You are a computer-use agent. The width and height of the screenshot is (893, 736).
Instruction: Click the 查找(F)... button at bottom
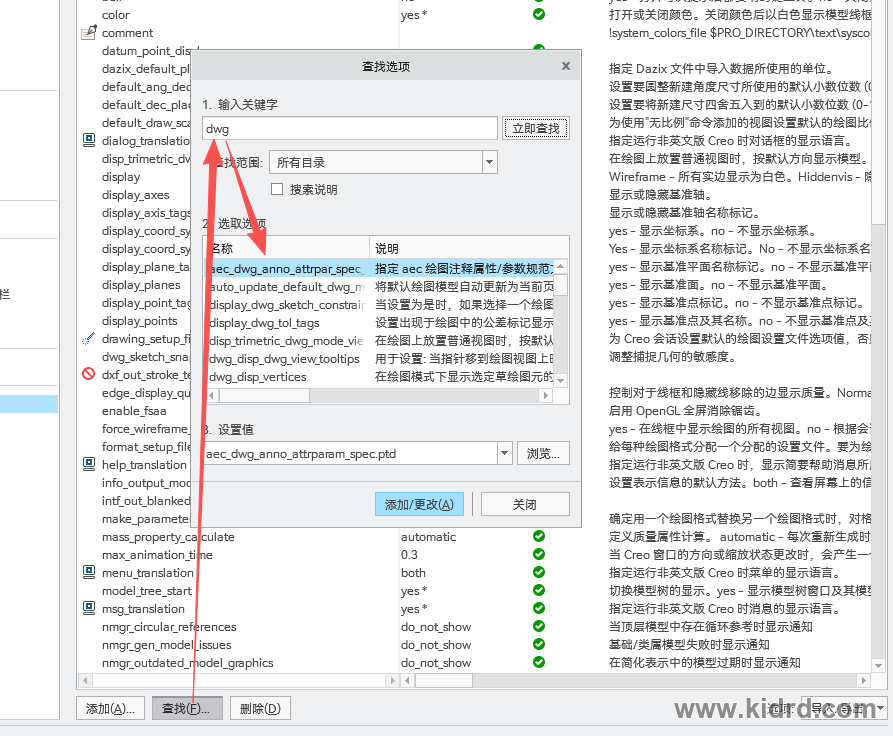coord(187,708)
